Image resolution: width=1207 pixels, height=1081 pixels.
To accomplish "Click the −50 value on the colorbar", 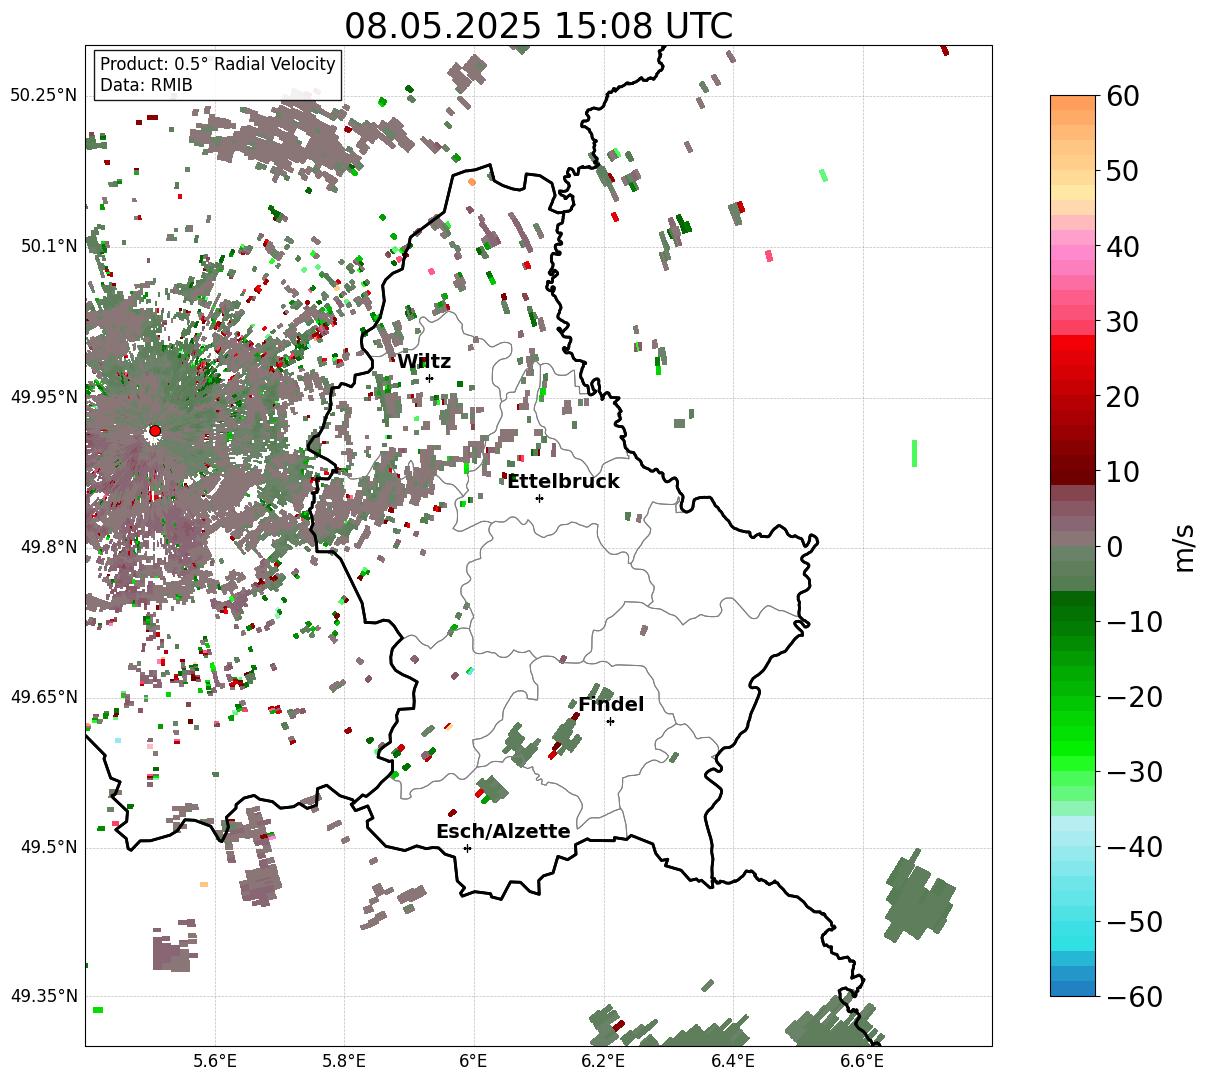I will coord(1134,922).
